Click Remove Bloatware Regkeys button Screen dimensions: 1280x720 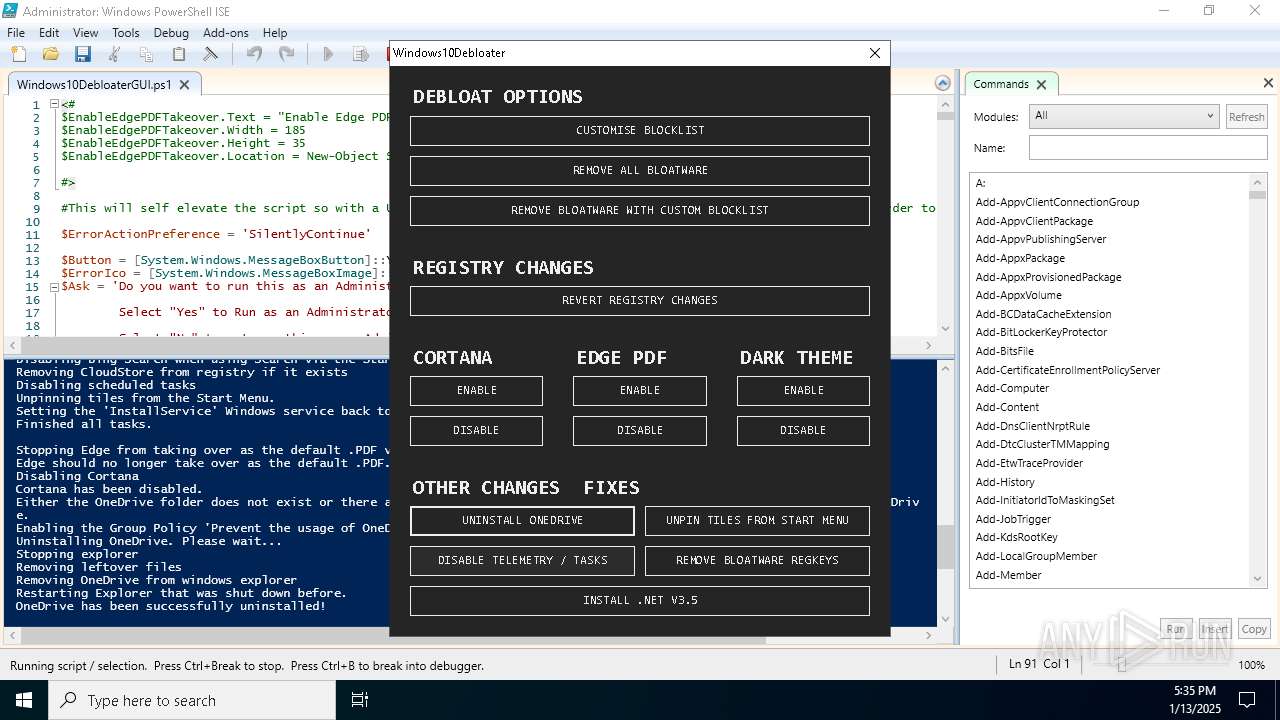click(x=757, y=561)
